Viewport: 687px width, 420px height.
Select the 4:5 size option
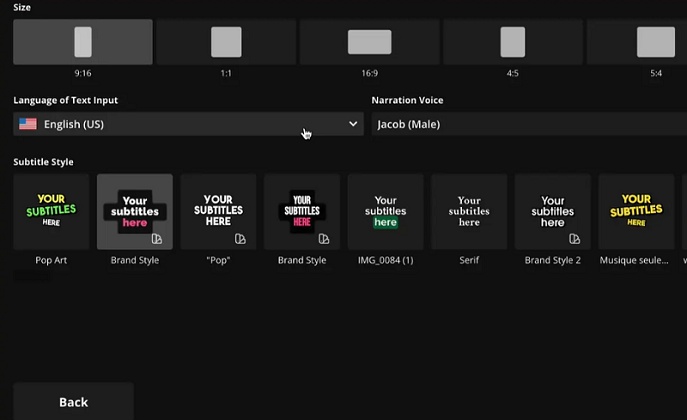(513, 42)
